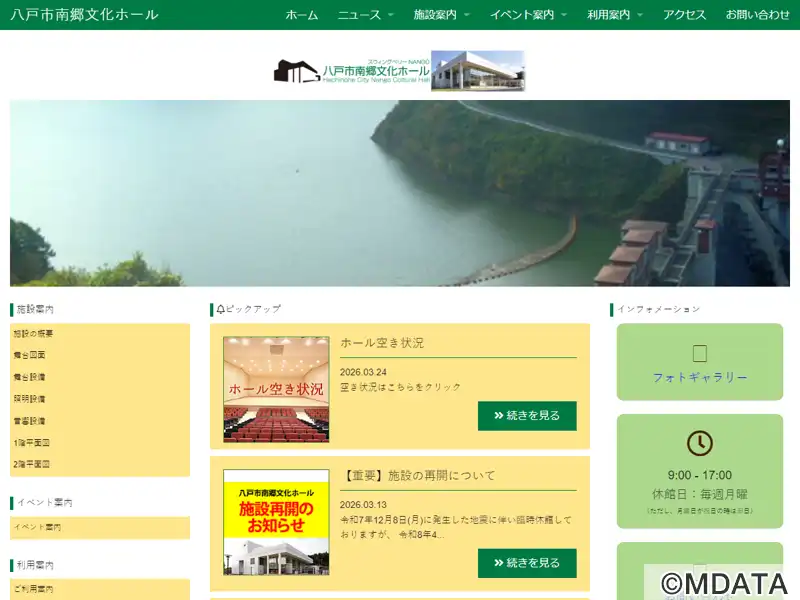800x600 pixels.
Task: Click 続きを見る for ホール空き状況
Action: point(527,415)
